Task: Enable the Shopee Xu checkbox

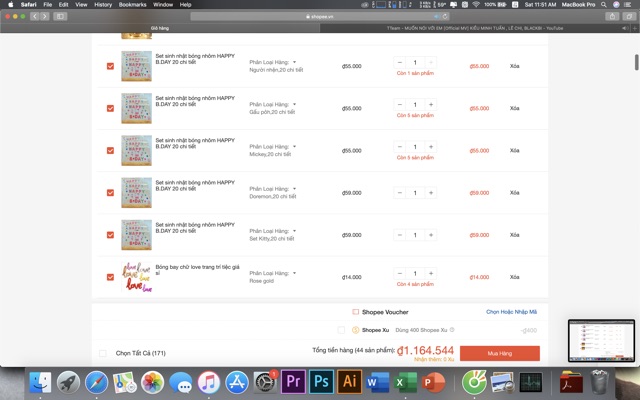Action: tap(341, 329)
